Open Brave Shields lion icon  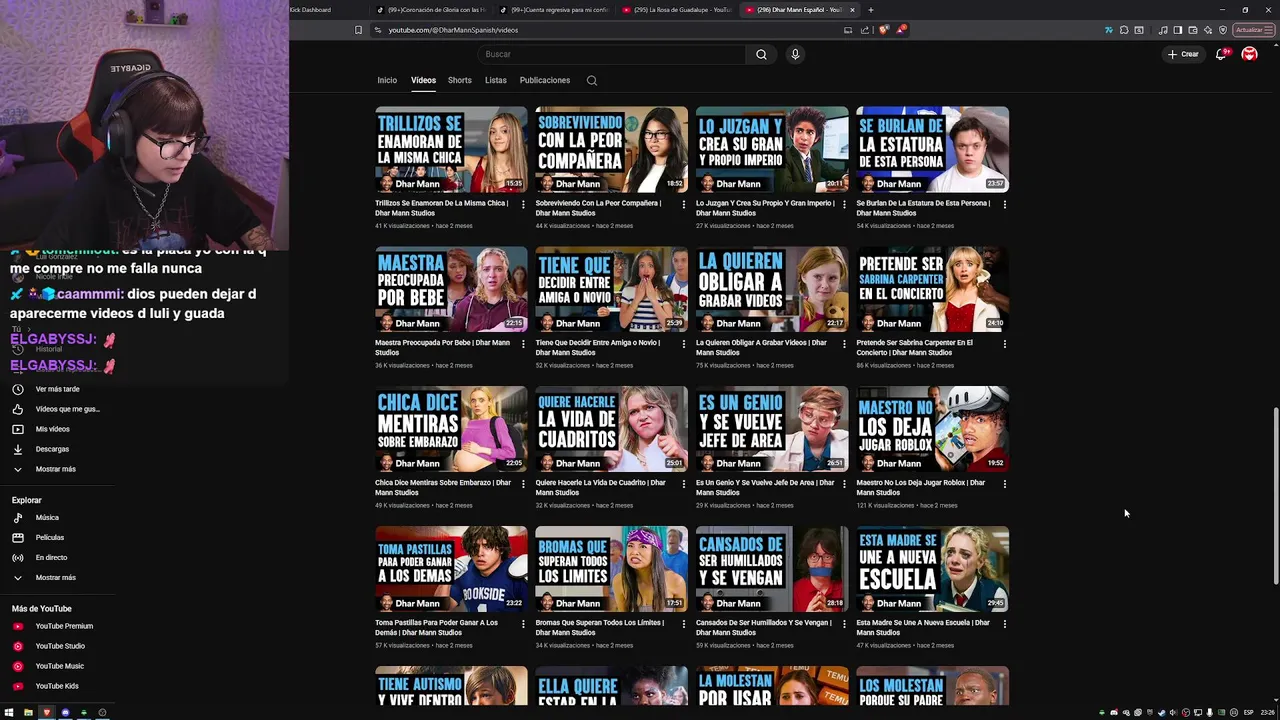click(884, 30)
